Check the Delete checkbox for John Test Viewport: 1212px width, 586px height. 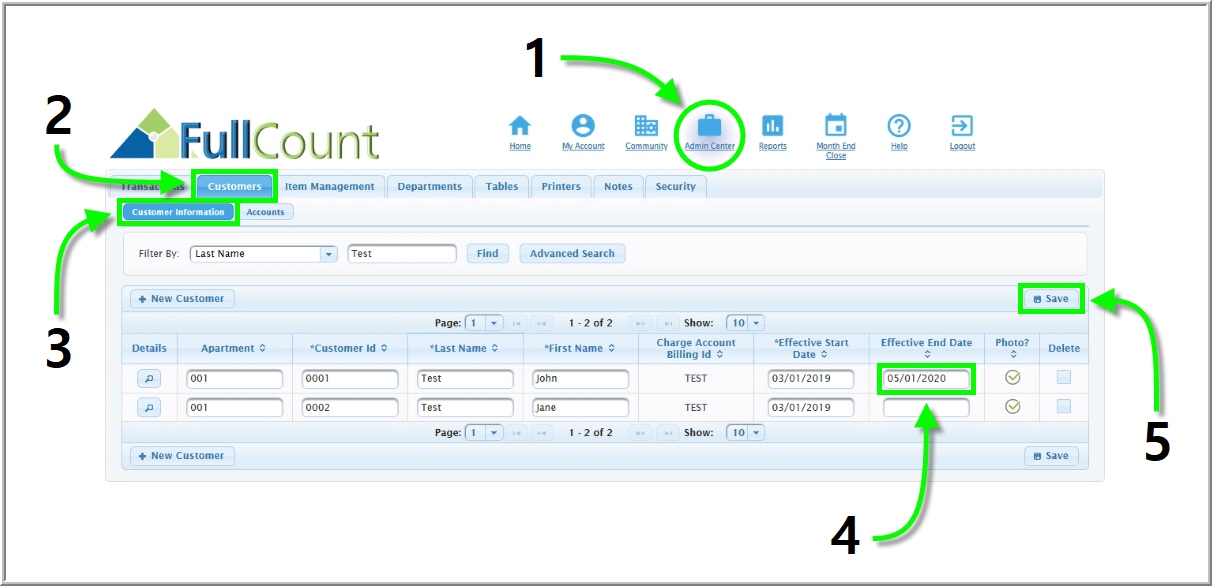tap(1063, 378)
